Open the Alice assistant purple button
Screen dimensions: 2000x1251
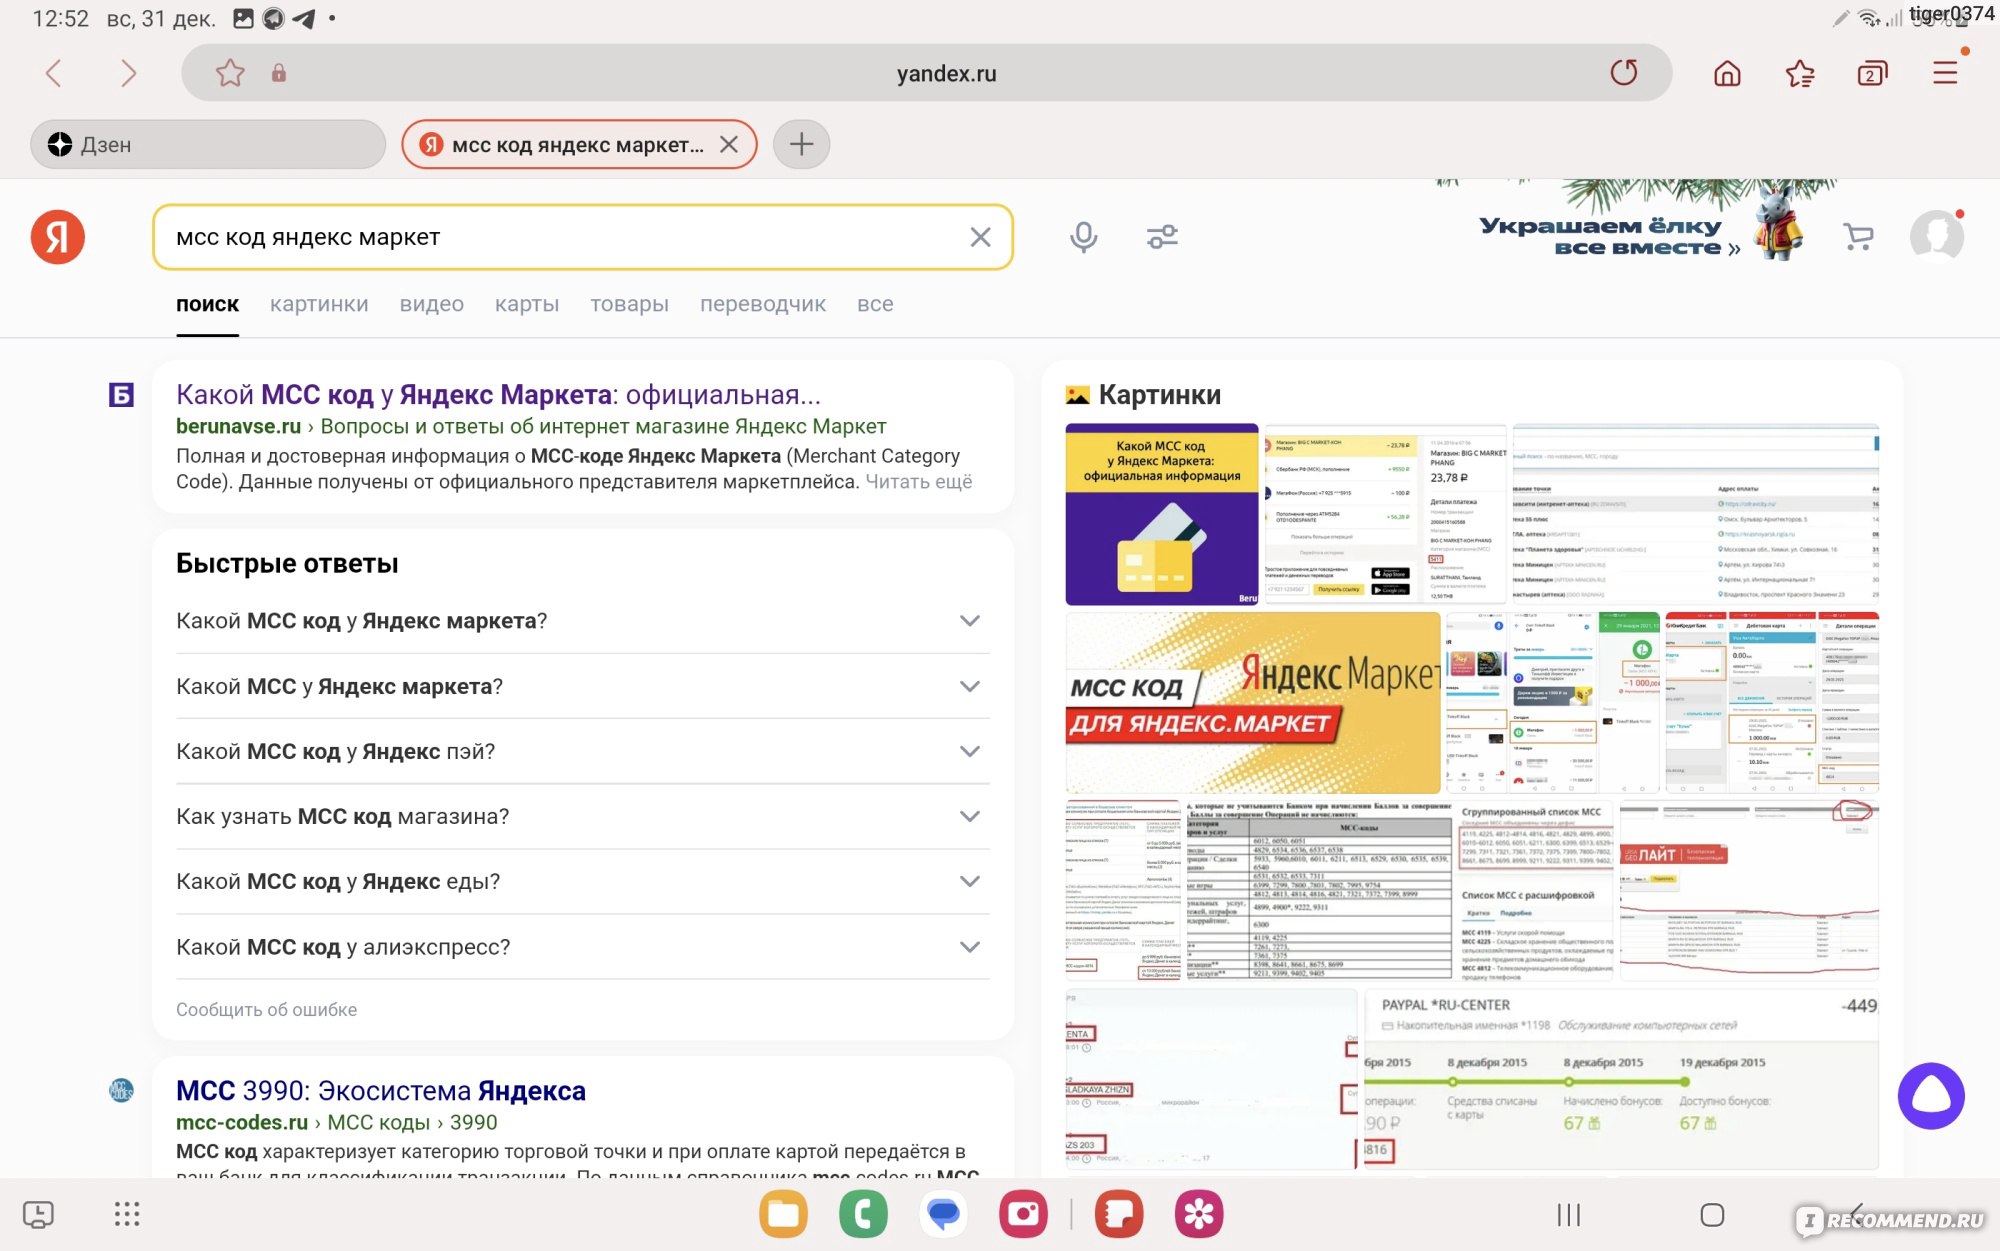(1931, 1096)
